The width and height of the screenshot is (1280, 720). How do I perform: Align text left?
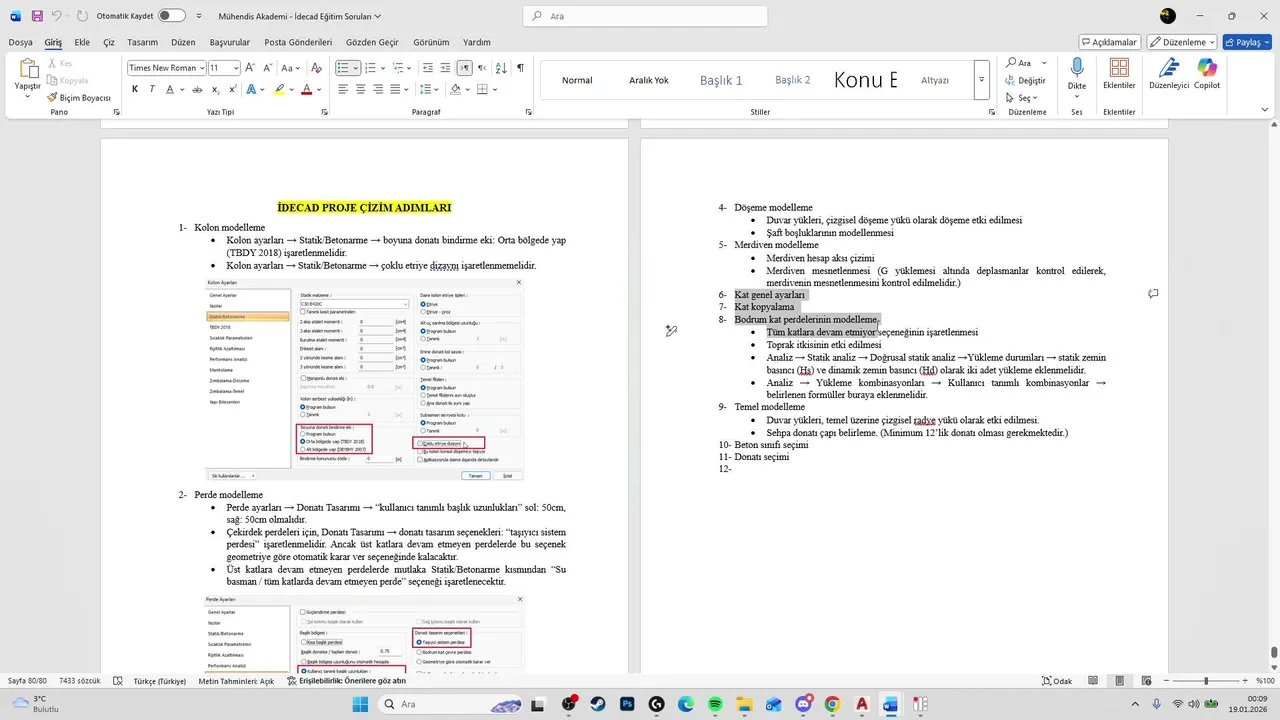343,89
